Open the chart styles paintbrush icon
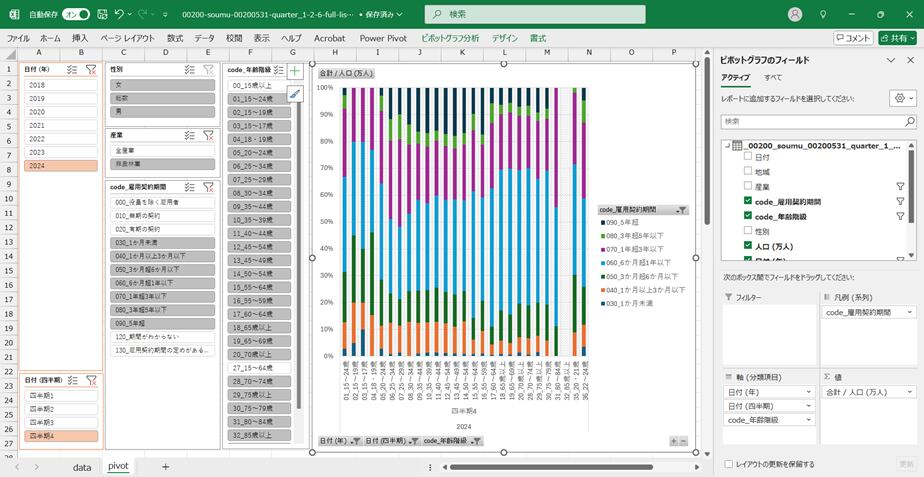924x477 pixels. (x=295, y=94)
